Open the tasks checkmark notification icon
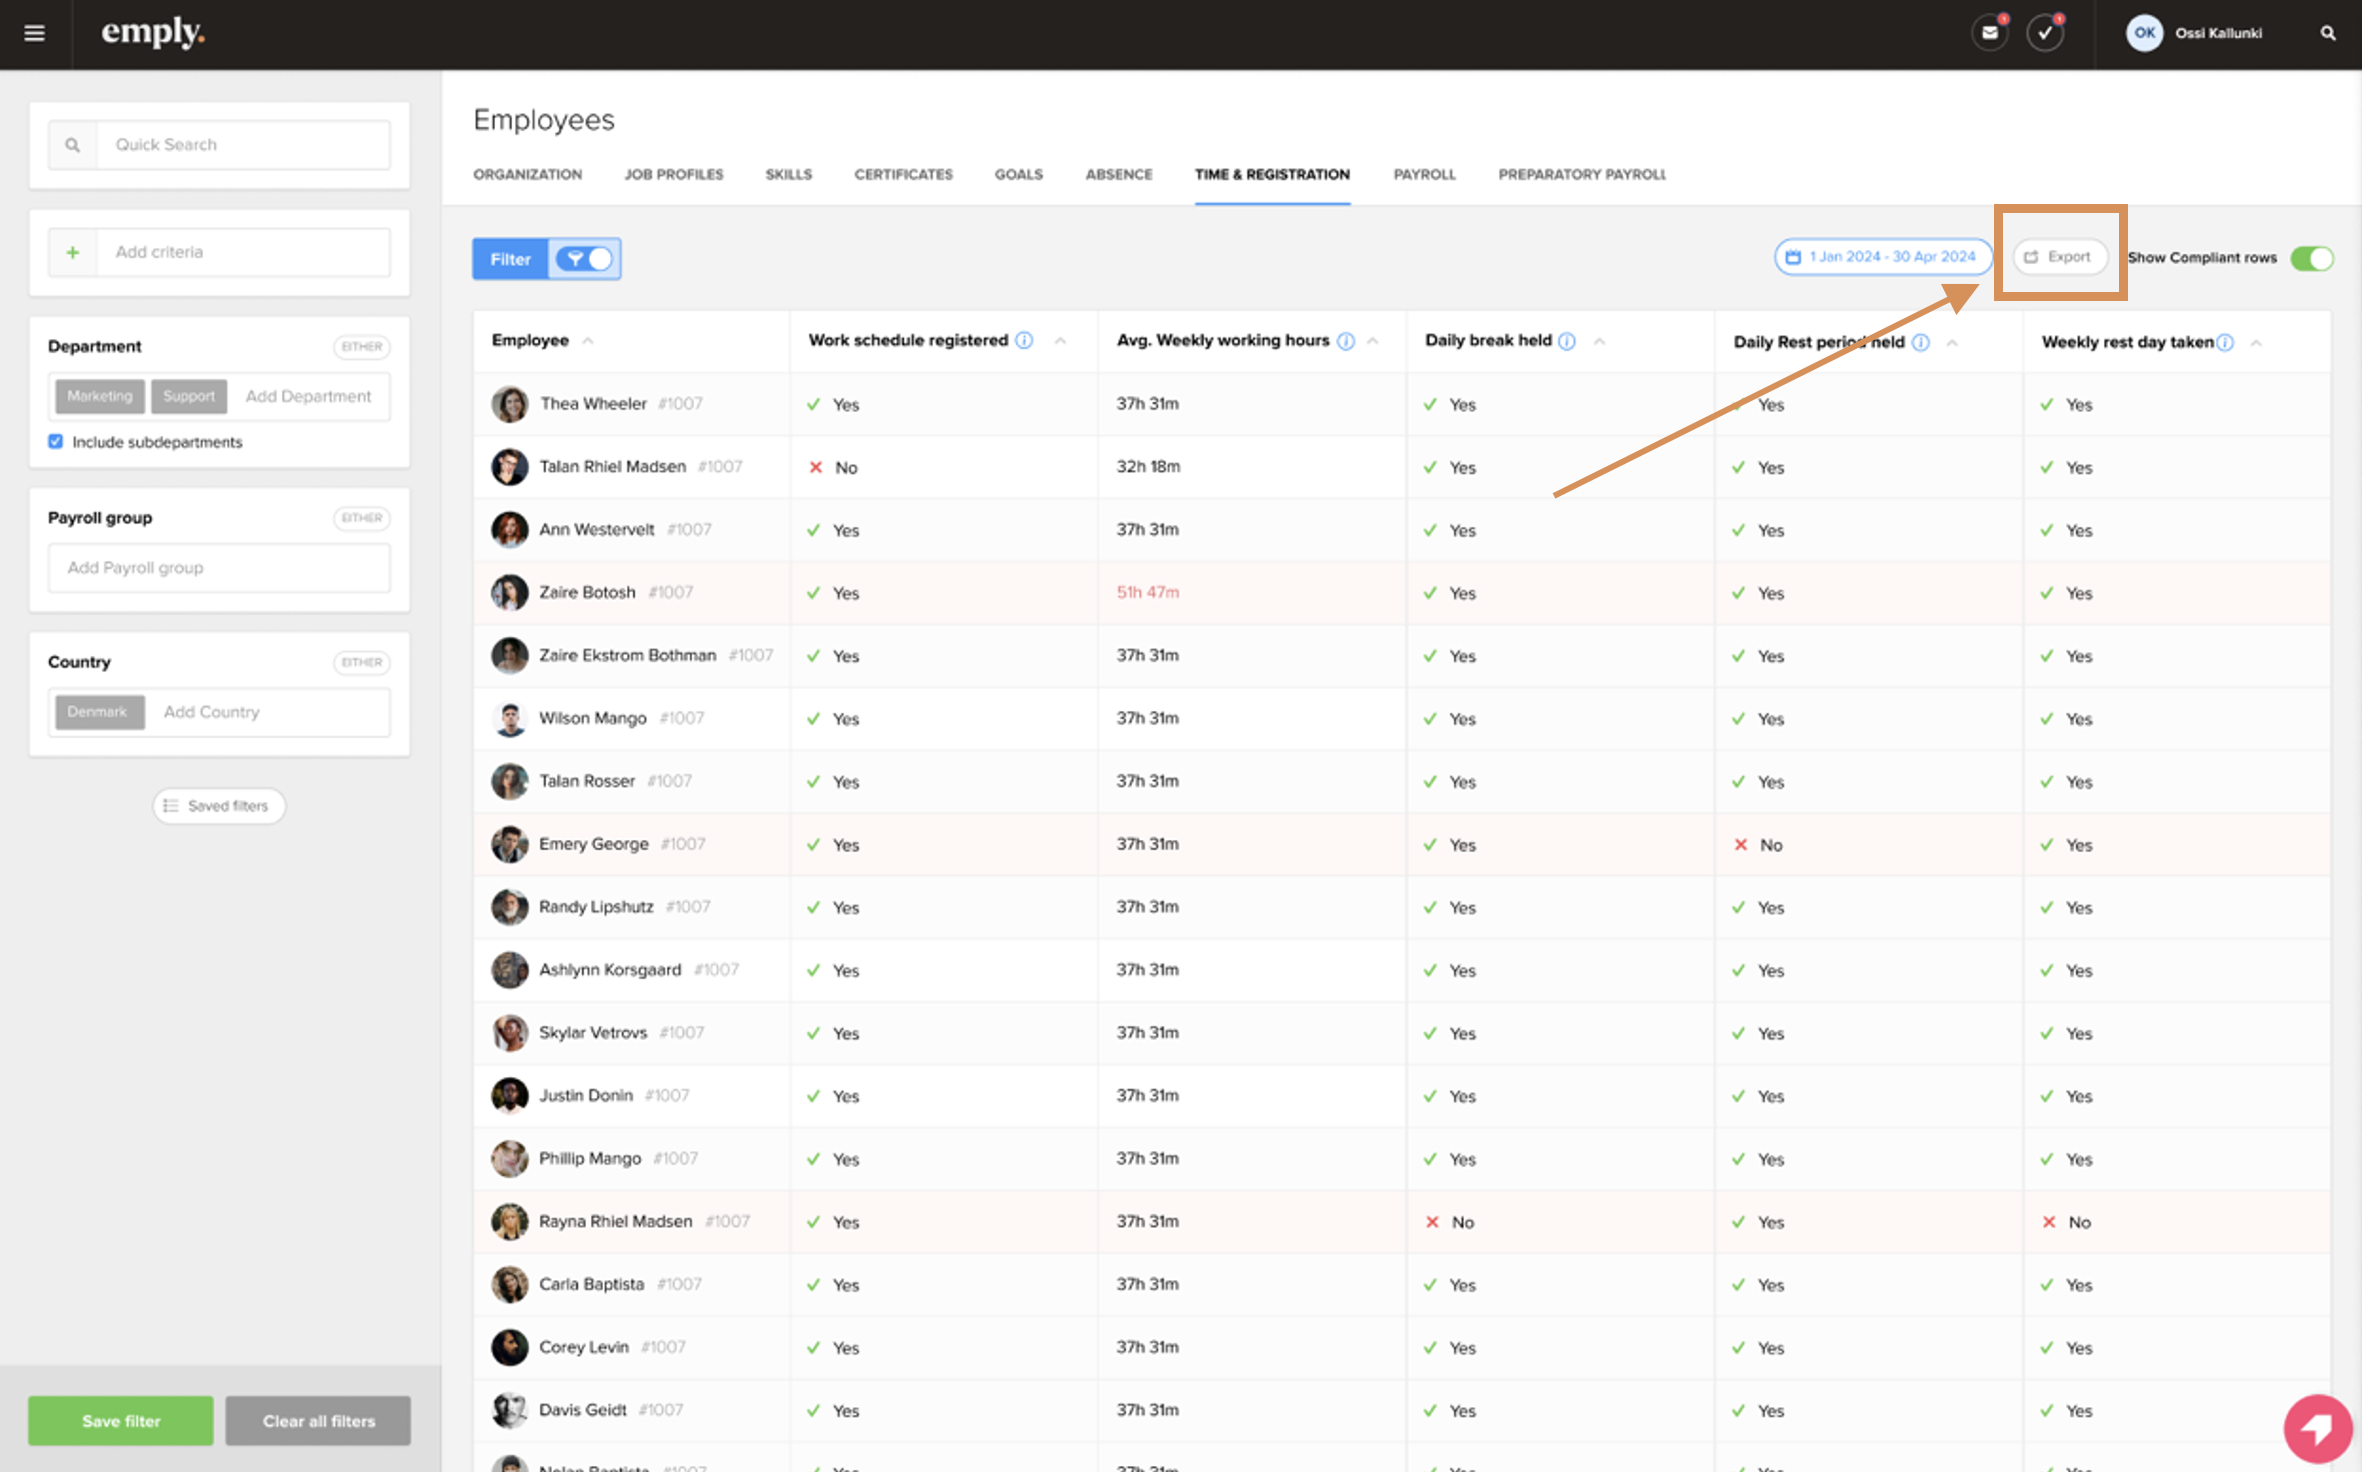Screen dimensions: 2362x1472 (x=2045, y=33)
